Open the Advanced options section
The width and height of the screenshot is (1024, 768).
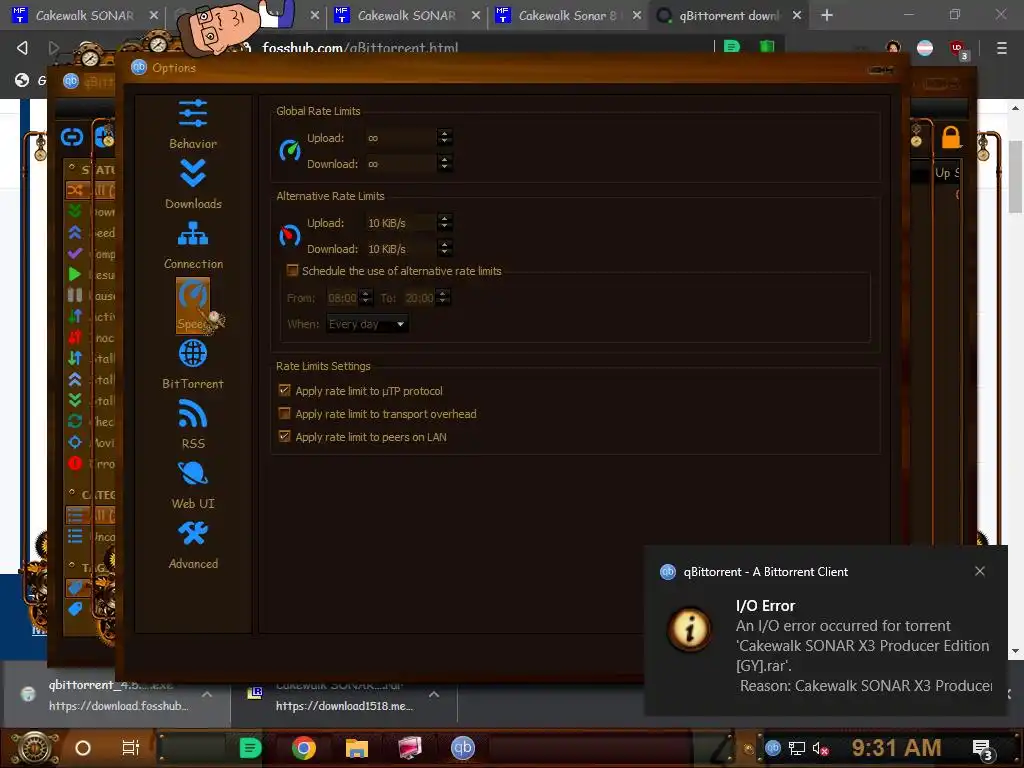193,545
